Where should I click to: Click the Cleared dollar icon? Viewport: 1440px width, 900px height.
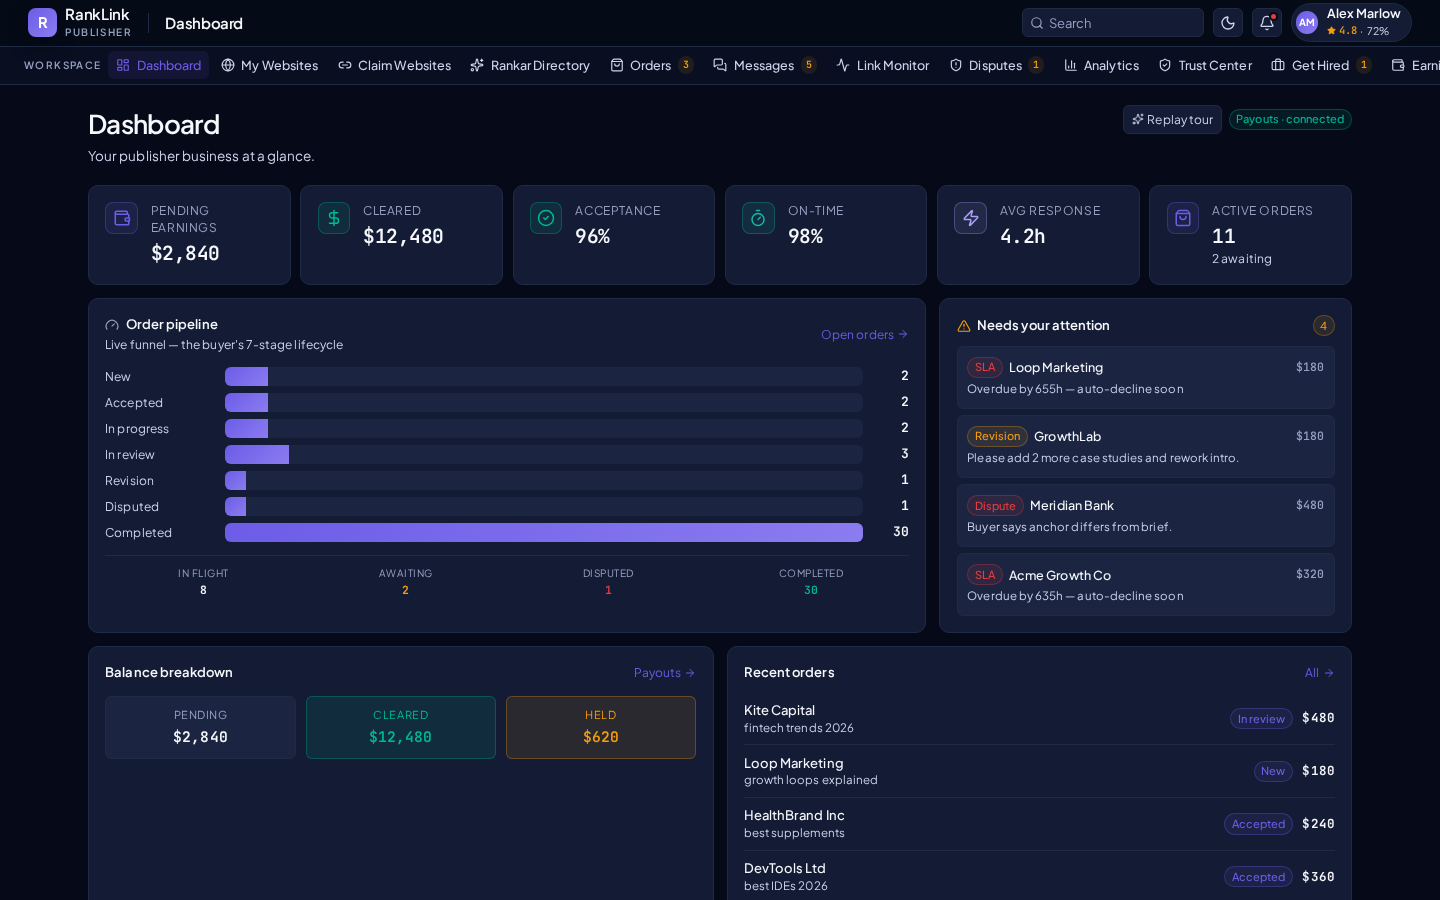(x=334, y=218)
